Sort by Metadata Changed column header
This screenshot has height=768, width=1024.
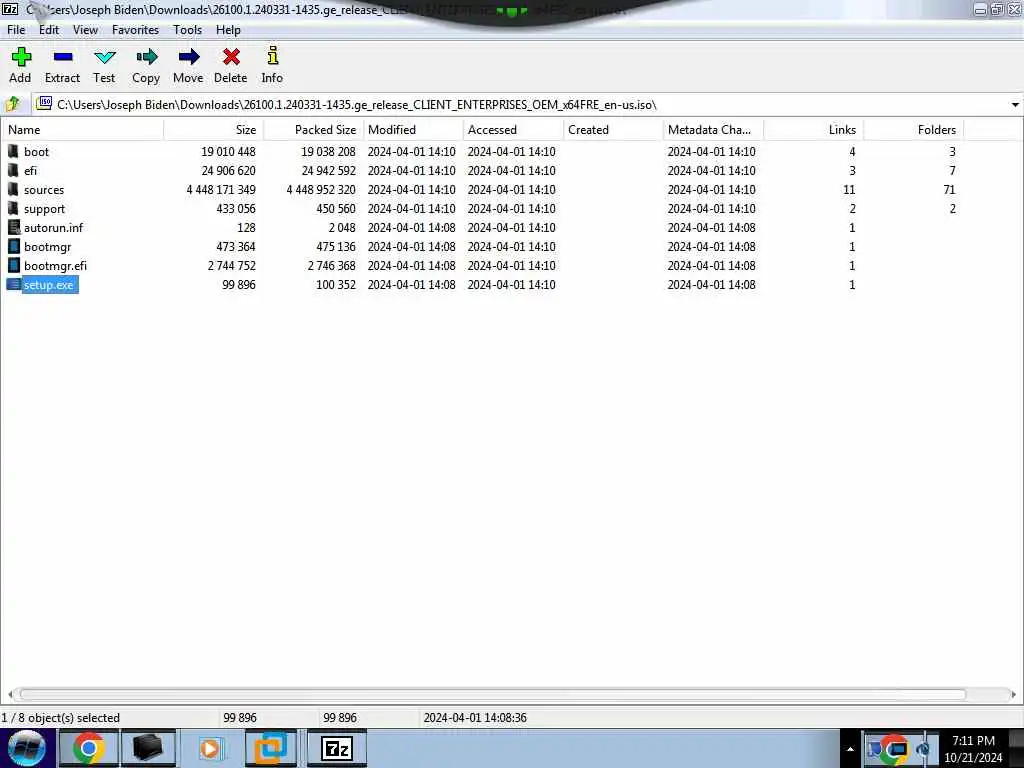tap(713, 130)
